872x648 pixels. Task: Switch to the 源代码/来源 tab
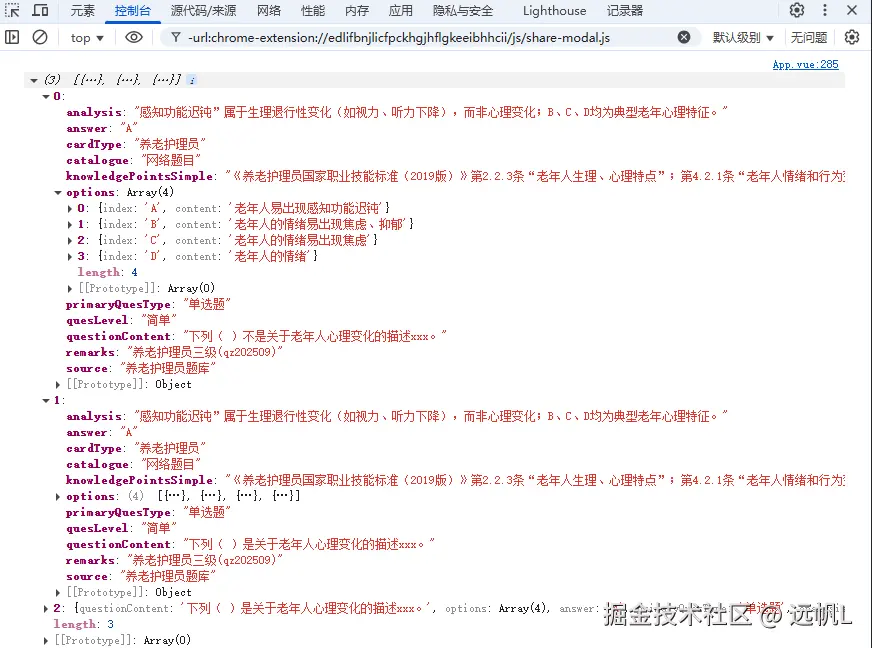pos(203,11)
